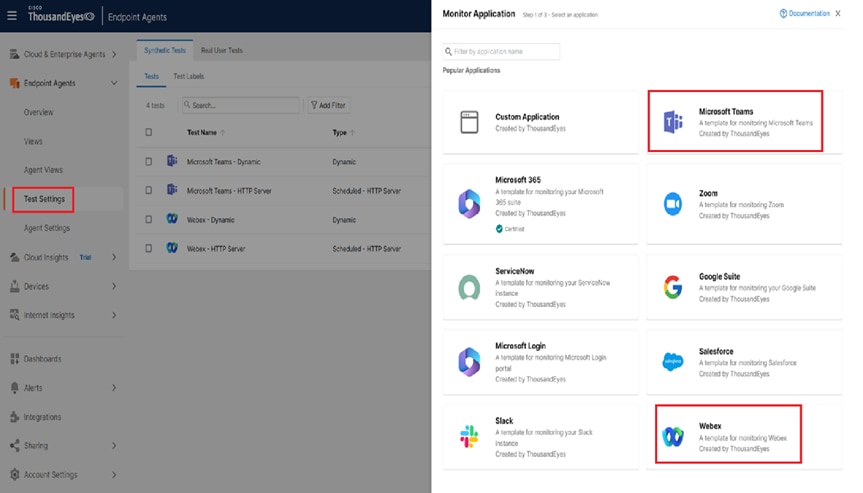The width and height of the screenshot is (863, 493).
Task: Expand the Cloud Insights chevron
Action: click(114, 257)
